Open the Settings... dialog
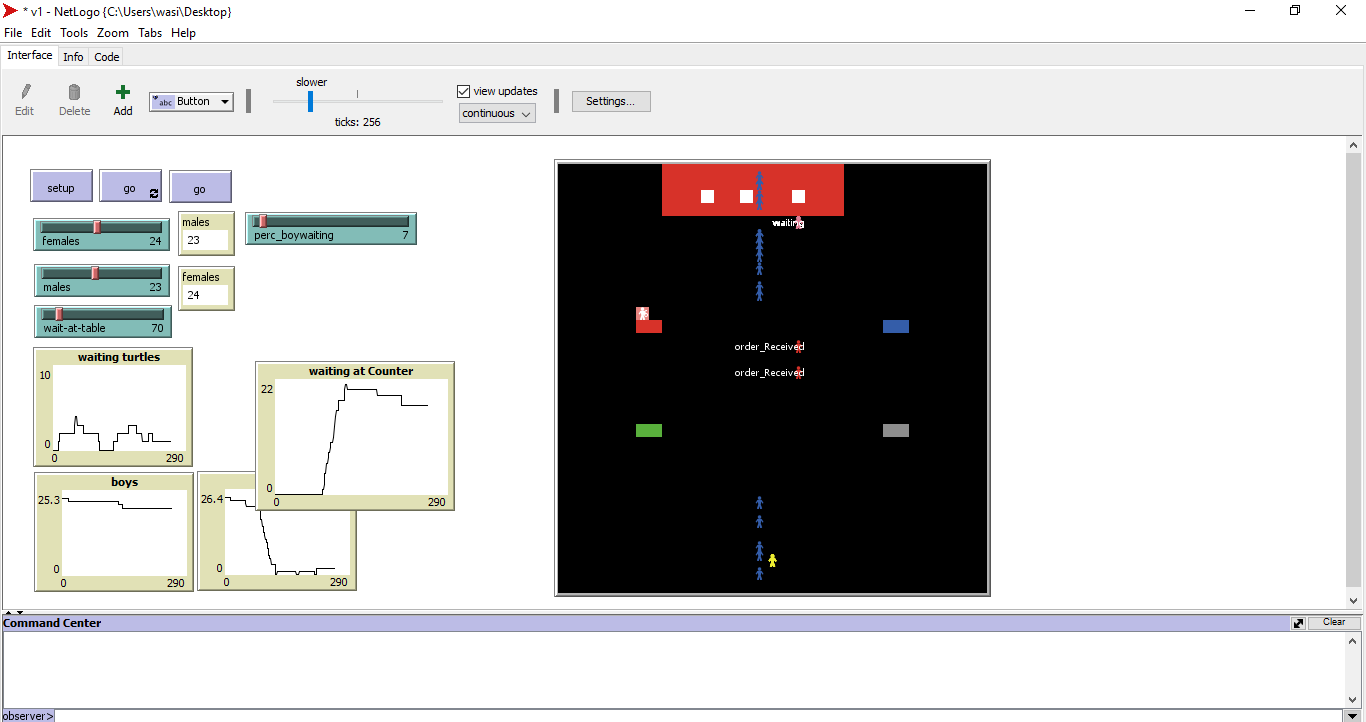 click(x=611, y=101)
